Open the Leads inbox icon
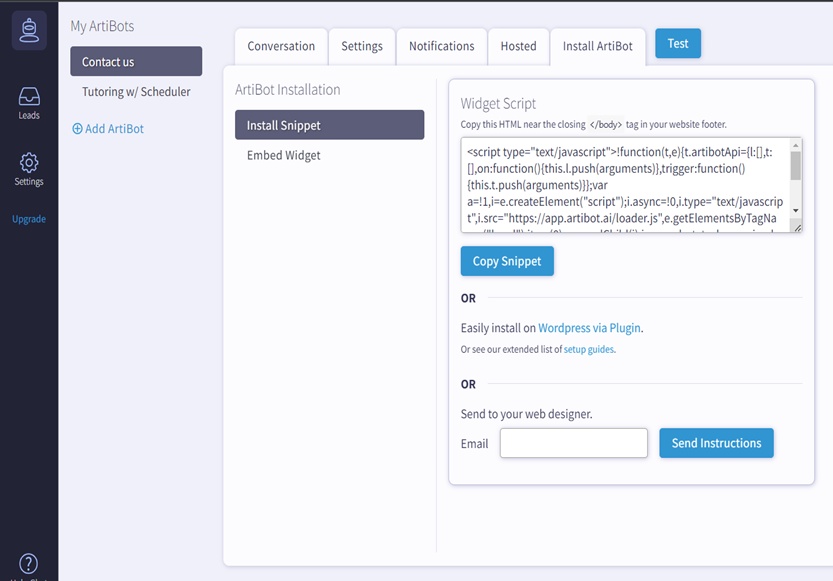 [x=29, y=98]
